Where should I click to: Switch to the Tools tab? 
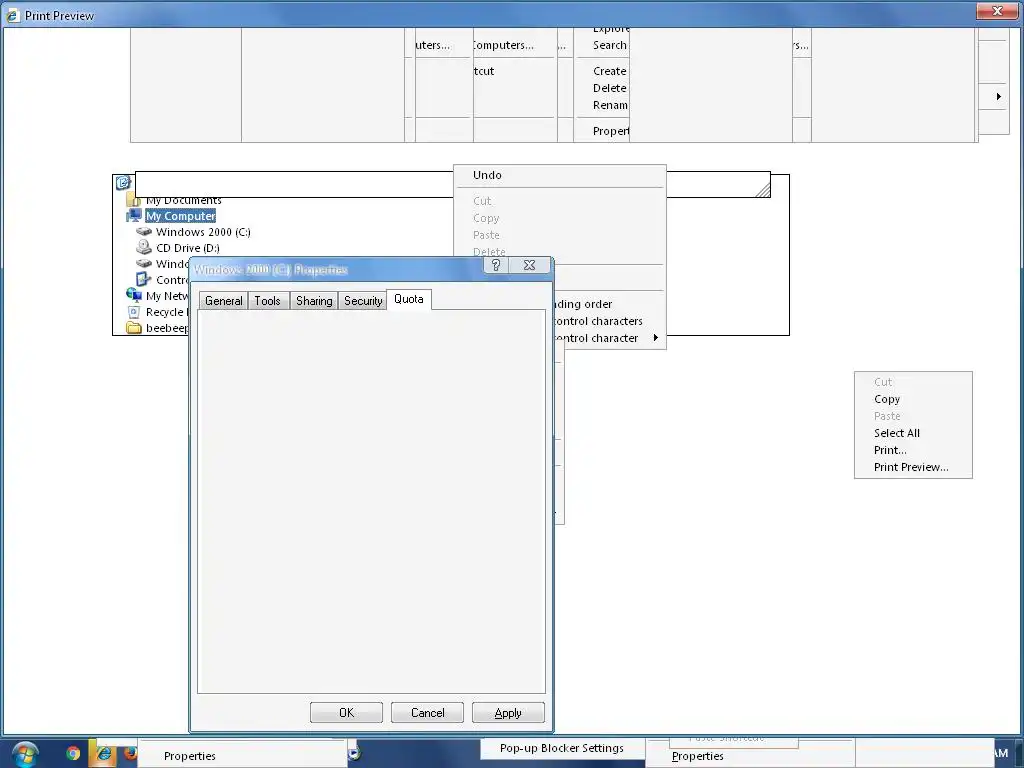click(x=268, y=301)
